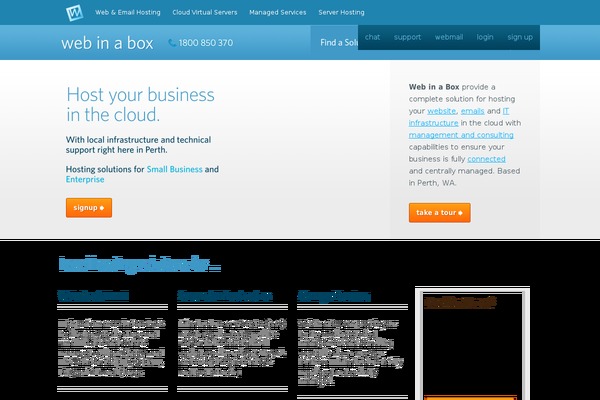Image resolution: width=600 pixels, height=400 pixels.
Task: Open the emails link in sidebar
Action: point(473,111)
